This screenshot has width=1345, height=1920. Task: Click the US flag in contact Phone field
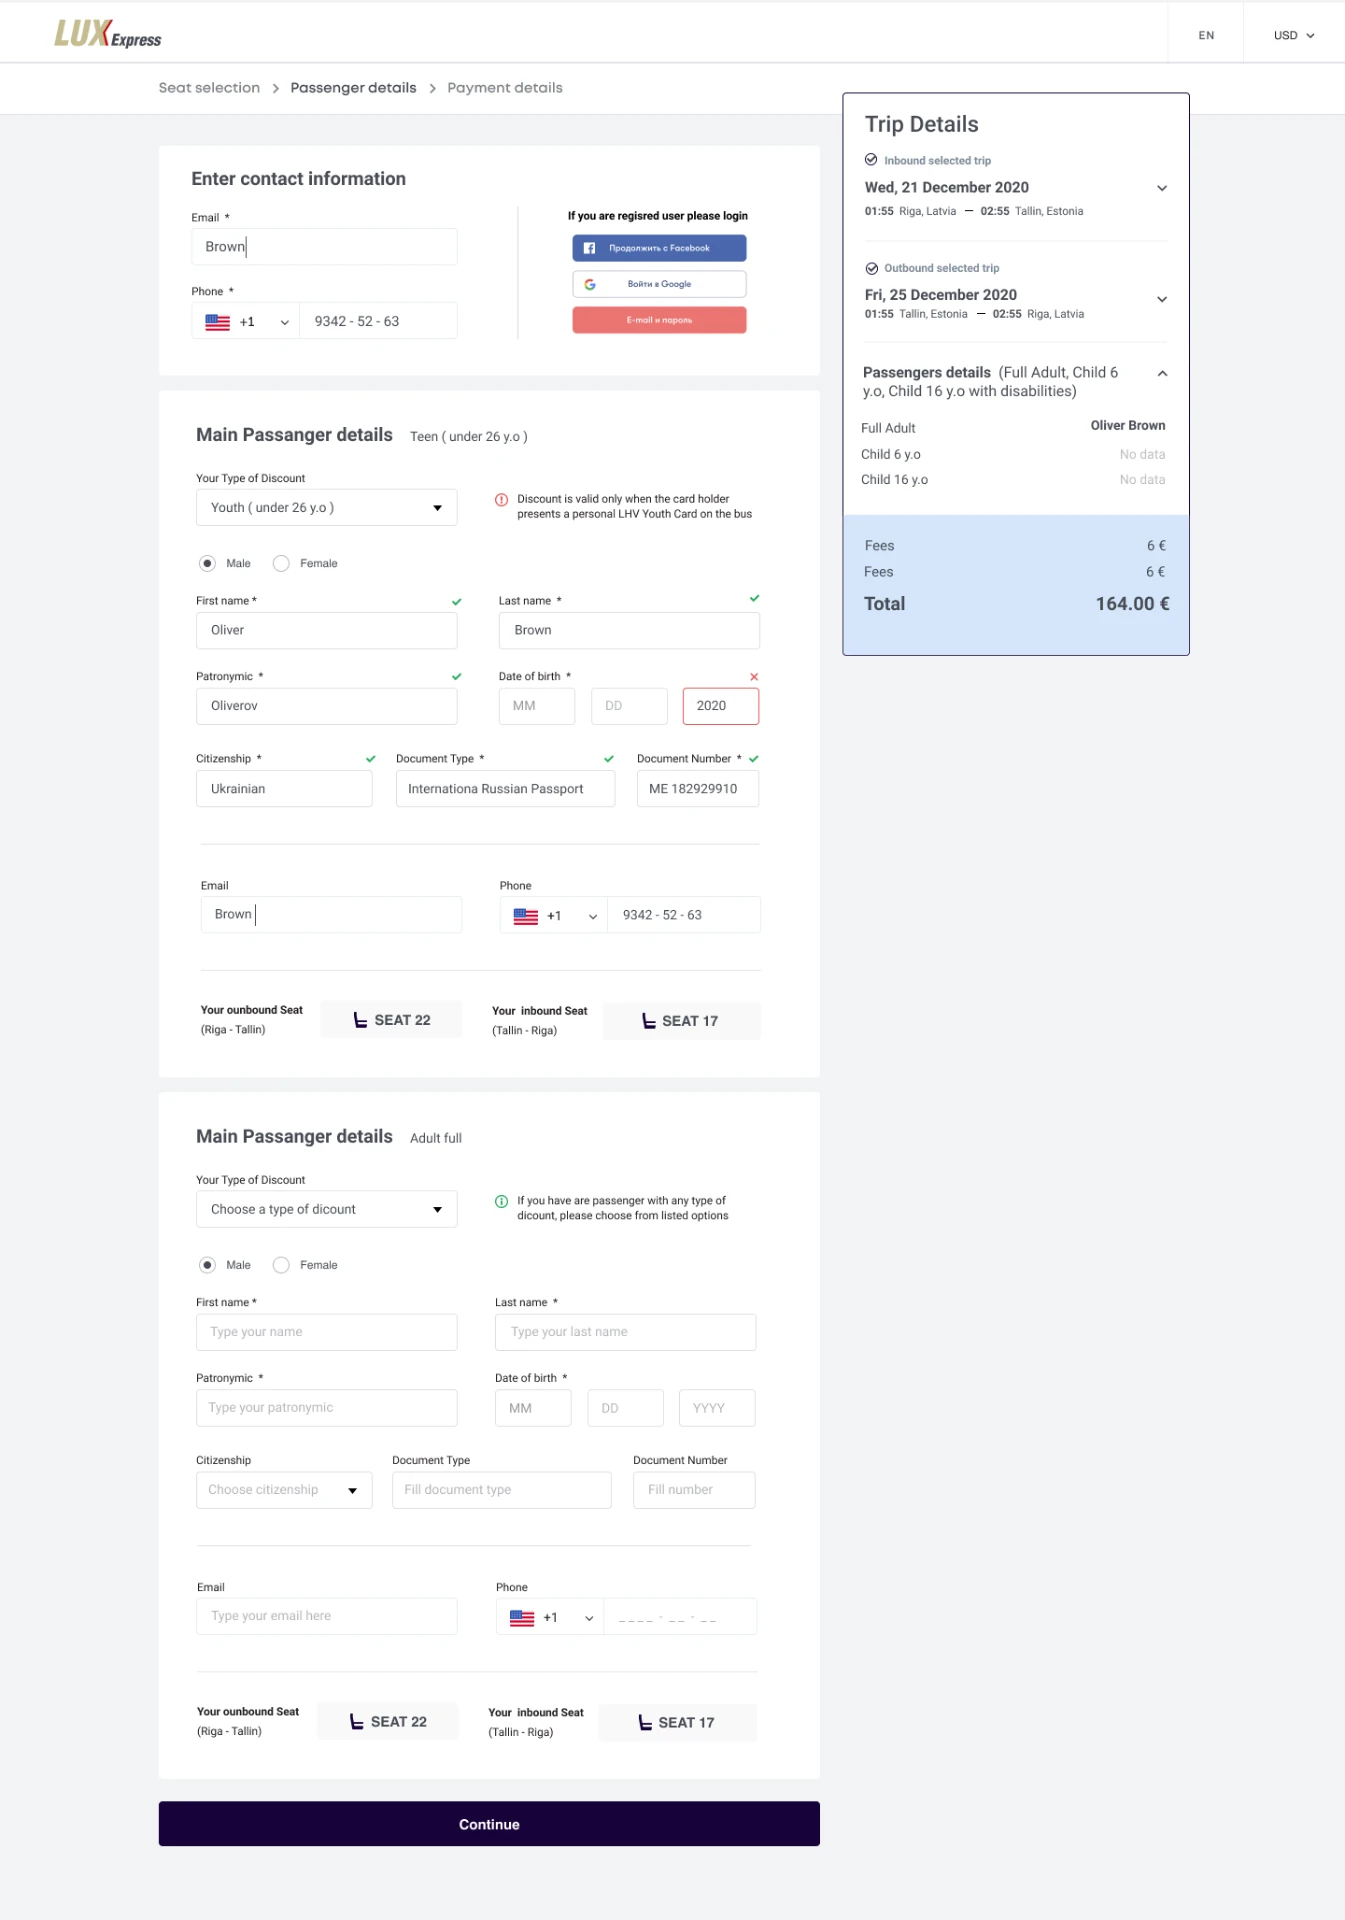pyautogui.click(x=218, y=322)
